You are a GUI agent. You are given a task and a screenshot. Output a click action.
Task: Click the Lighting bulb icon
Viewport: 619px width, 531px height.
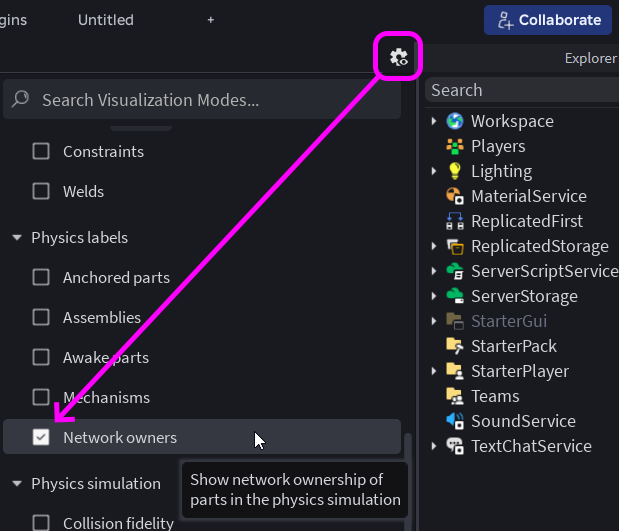[x=455, y=171]
